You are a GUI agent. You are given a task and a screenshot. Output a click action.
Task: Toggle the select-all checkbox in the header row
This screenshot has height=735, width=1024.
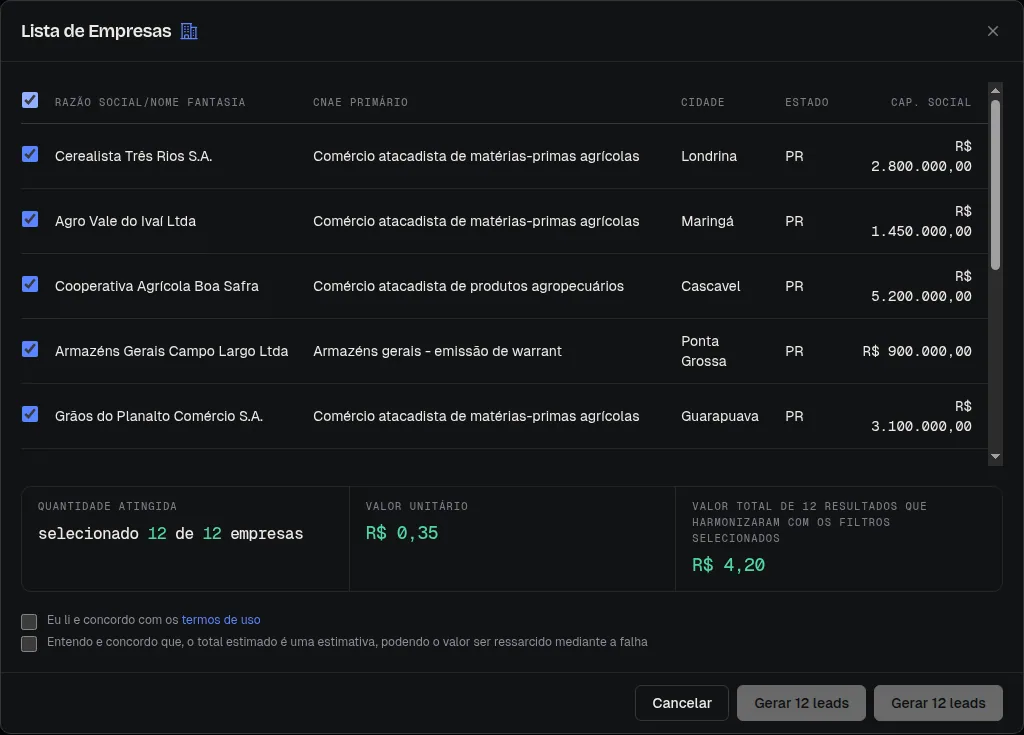click(29, 100)
